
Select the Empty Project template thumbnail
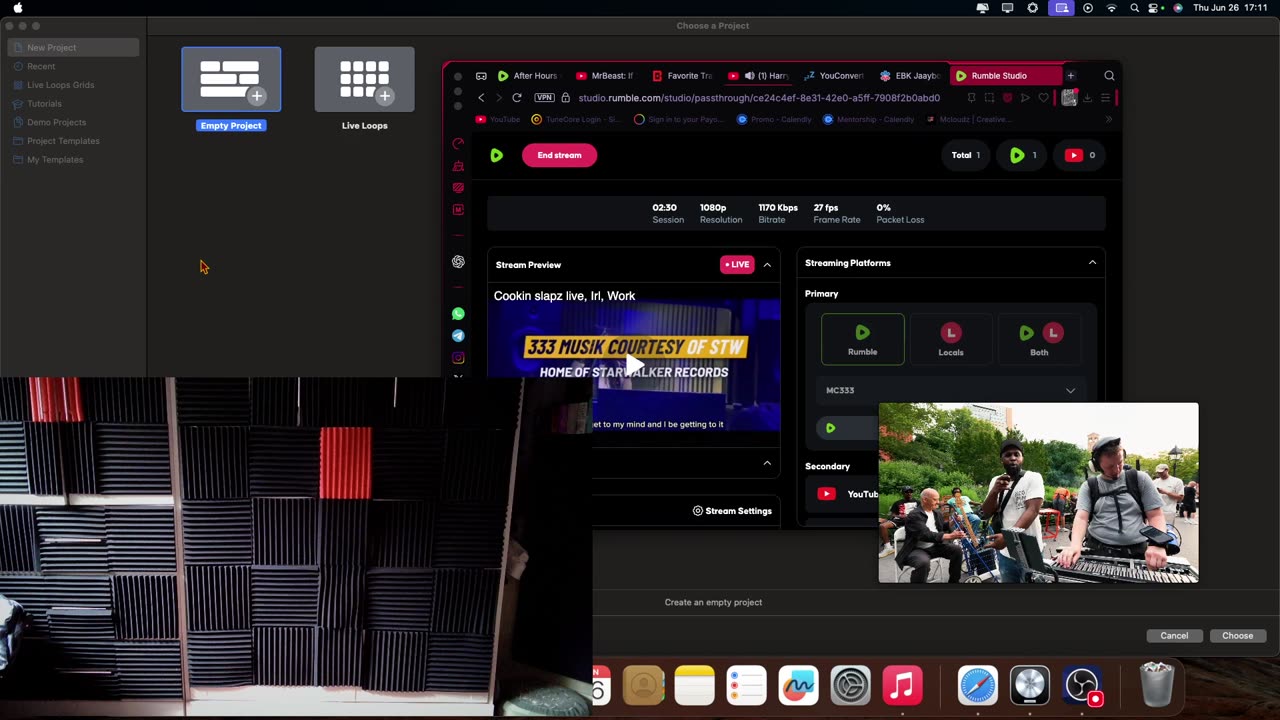tap(231, 79)
